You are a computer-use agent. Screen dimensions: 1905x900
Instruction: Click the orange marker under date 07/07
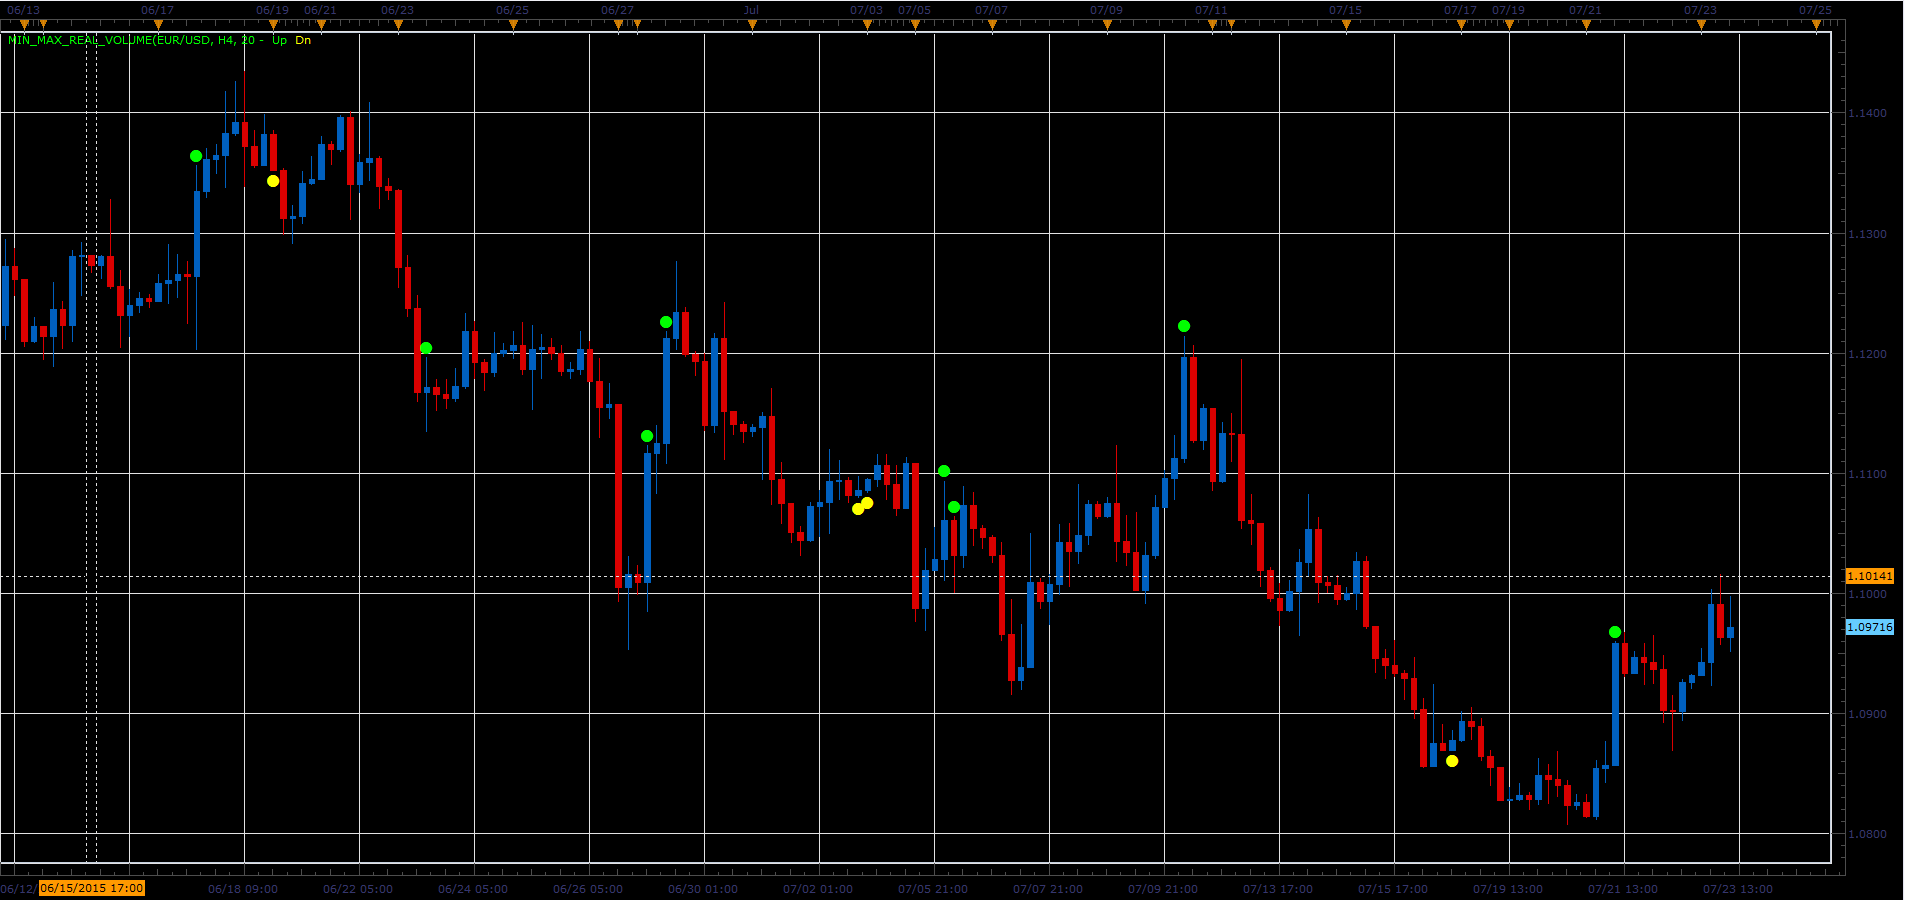[992, 26]
